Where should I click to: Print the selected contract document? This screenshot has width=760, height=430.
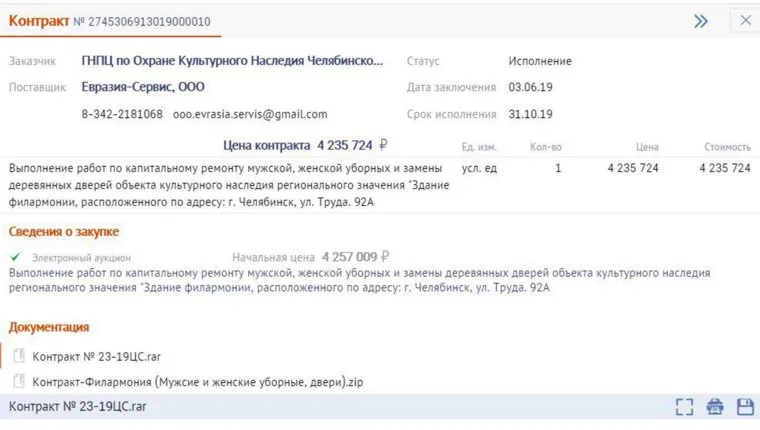[x=714, y=407]
